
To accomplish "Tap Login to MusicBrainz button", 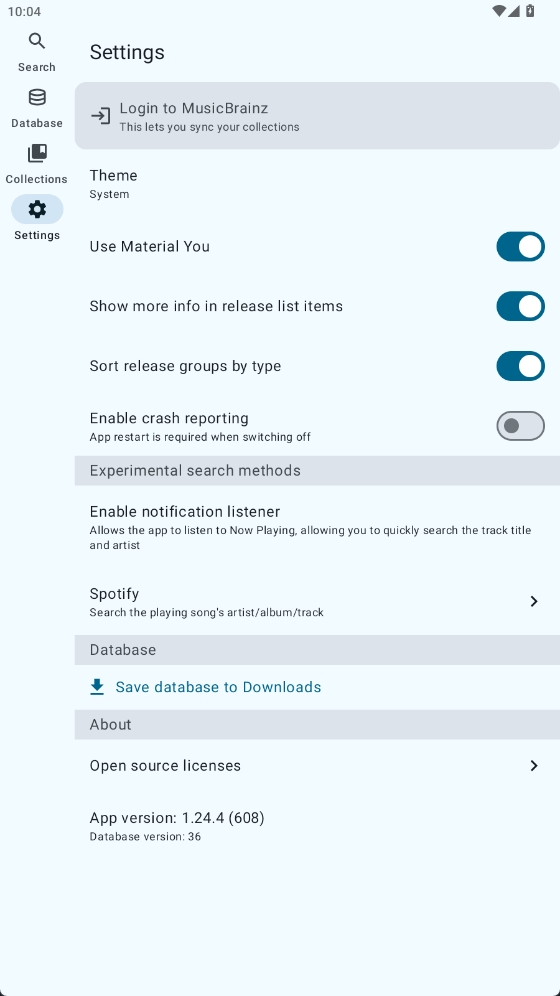I will click(x=317, y=116).
